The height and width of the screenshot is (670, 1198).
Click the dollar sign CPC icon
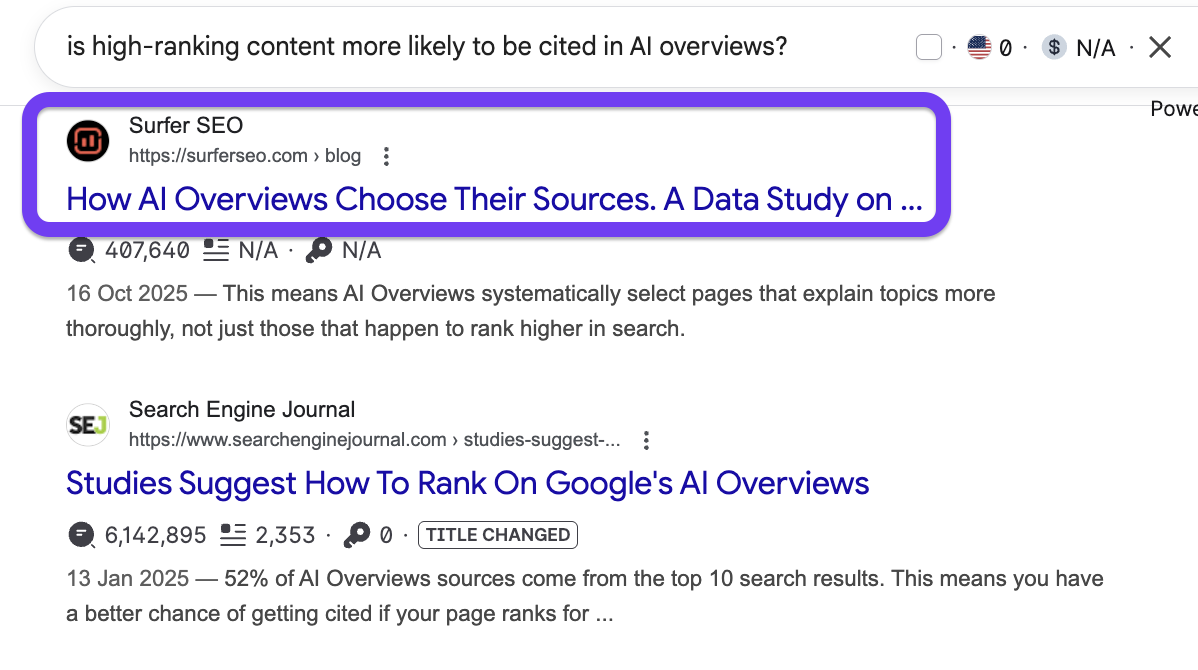coord(1054,47)
